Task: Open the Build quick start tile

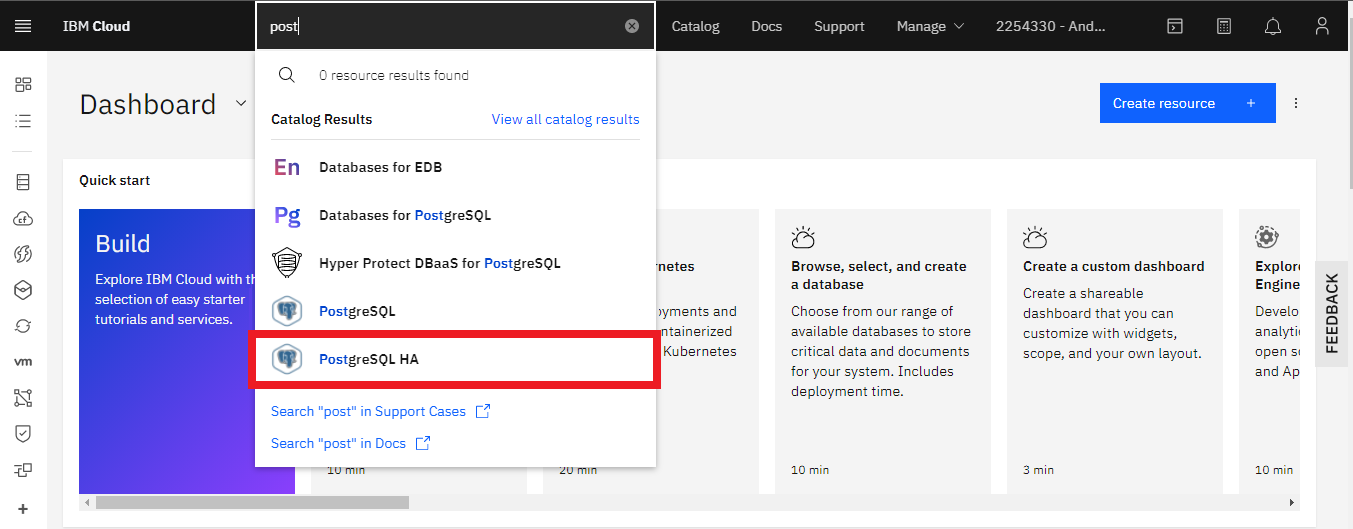Action: pyautogui.click(x=187, y=351)
